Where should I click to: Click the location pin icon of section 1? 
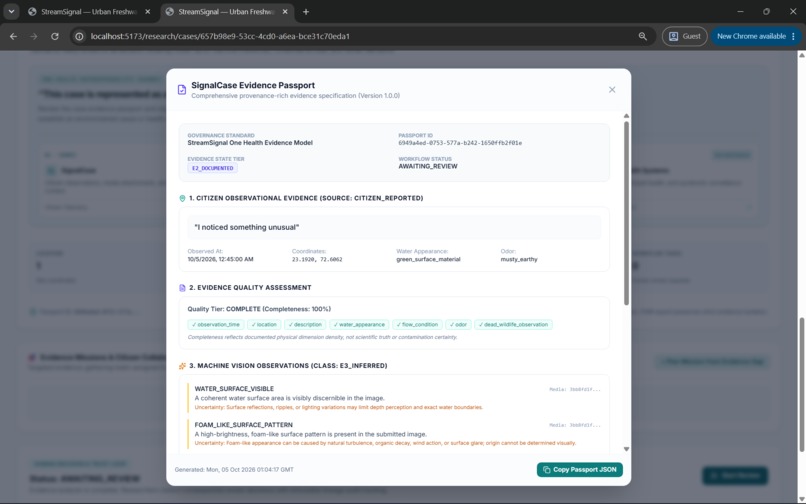182,199
